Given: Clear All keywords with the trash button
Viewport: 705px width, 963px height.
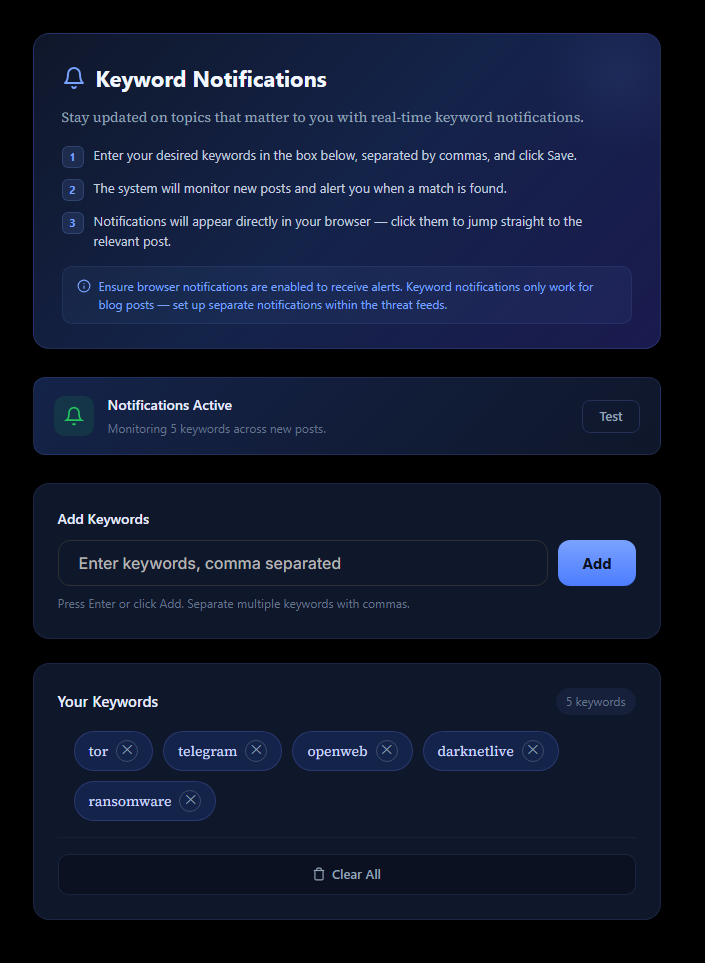Looking at the screenshot, I should [x=346, y=874].
